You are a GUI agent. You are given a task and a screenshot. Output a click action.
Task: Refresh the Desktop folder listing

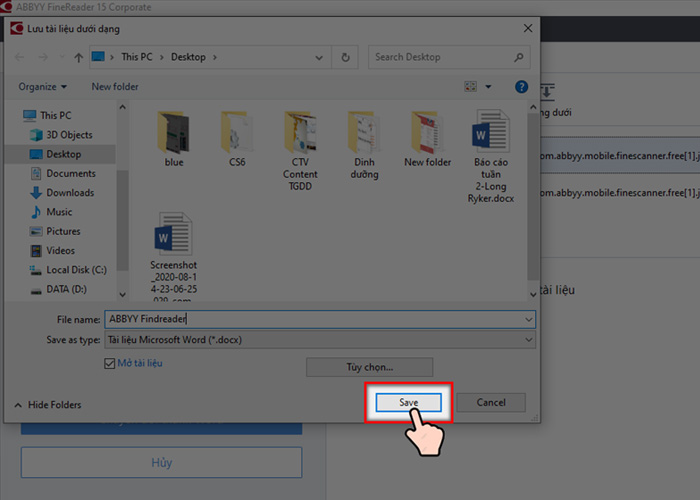(x=345, y=57)
